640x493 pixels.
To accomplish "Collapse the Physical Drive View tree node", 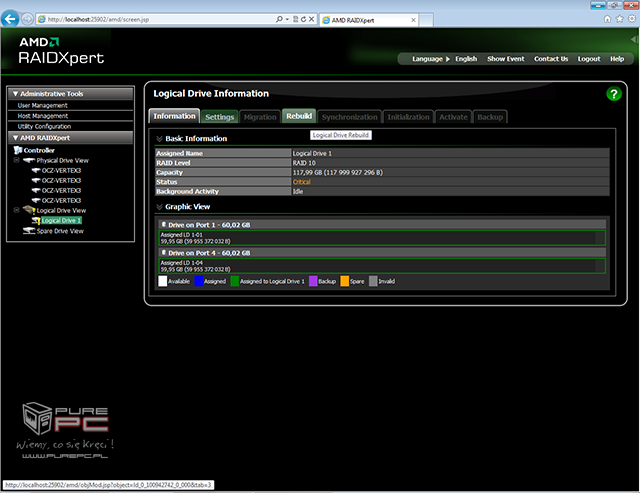I will (x=17, y=160).
